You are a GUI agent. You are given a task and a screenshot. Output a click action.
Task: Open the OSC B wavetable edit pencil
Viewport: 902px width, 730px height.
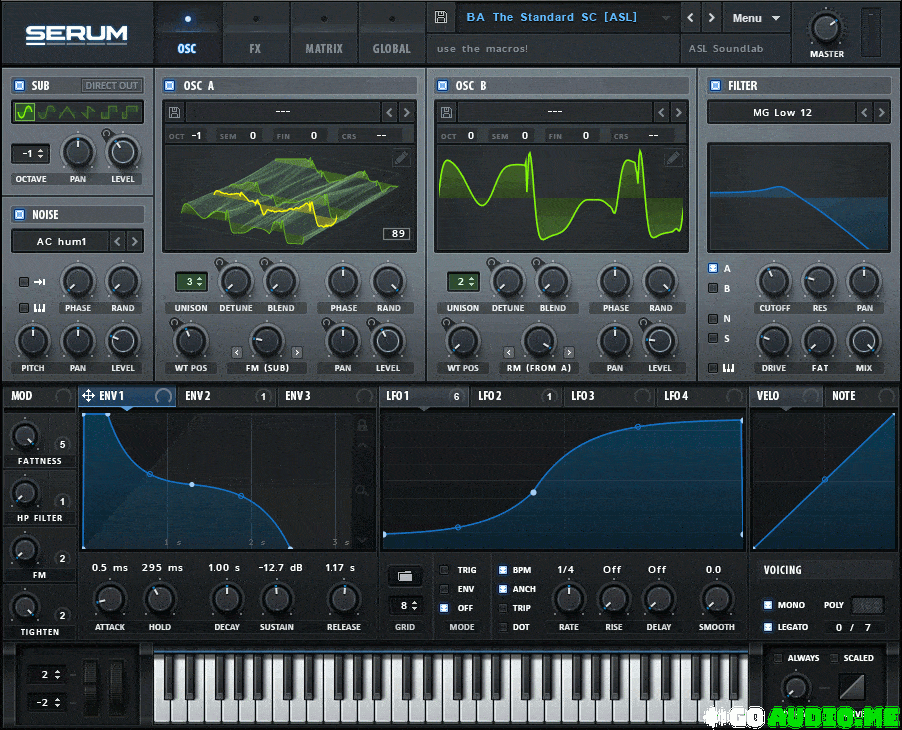(672, 157)
